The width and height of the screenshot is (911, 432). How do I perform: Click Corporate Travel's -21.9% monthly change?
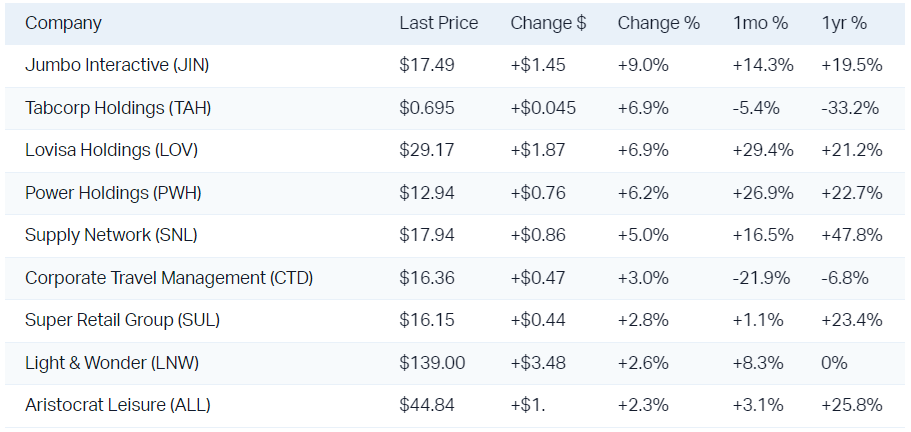(x=762, y=278)
